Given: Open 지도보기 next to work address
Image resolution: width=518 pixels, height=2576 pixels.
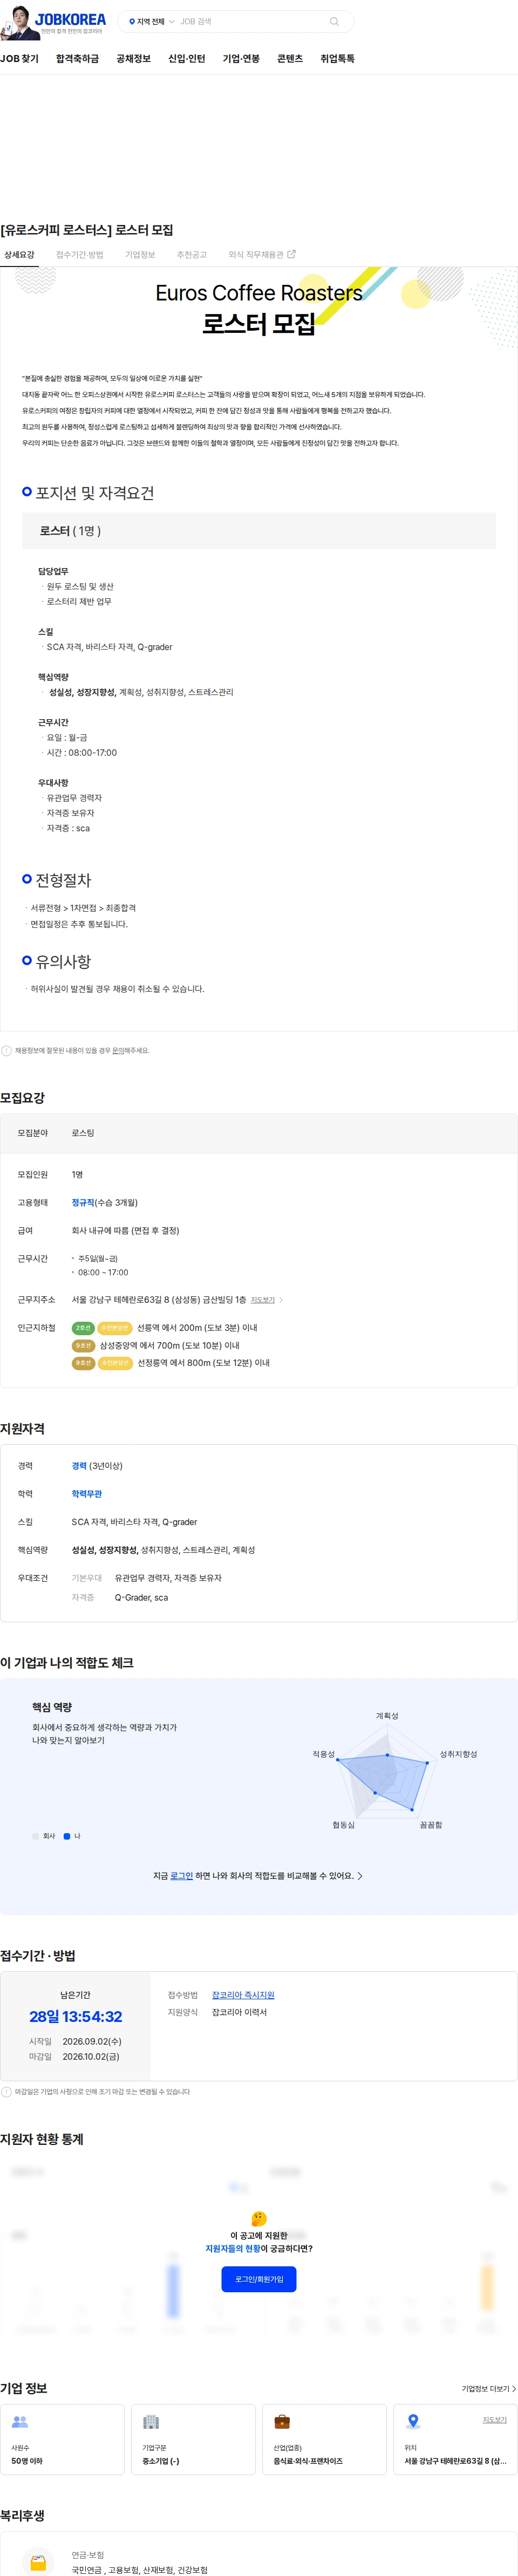Looking at the screenshot, I should tap(262, 1300).
